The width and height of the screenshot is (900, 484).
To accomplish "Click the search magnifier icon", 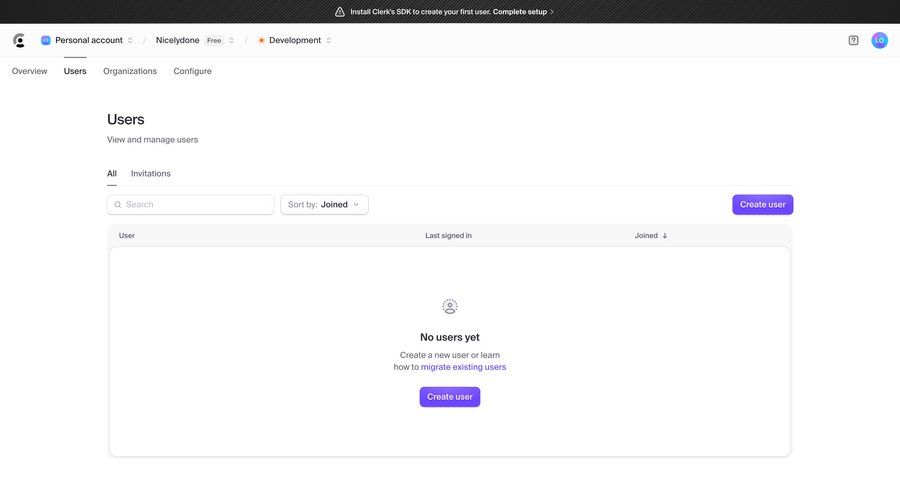I will click(x=118, y=205).
